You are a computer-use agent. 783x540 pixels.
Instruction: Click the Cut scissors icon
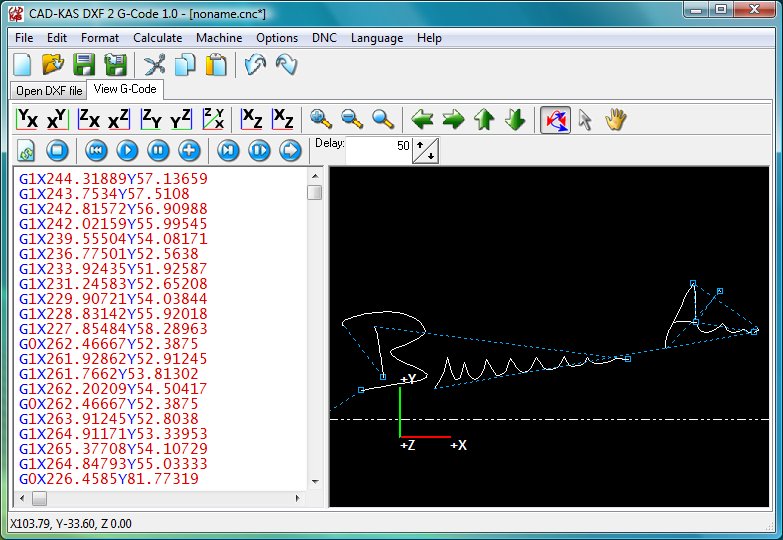coord(154,65)
